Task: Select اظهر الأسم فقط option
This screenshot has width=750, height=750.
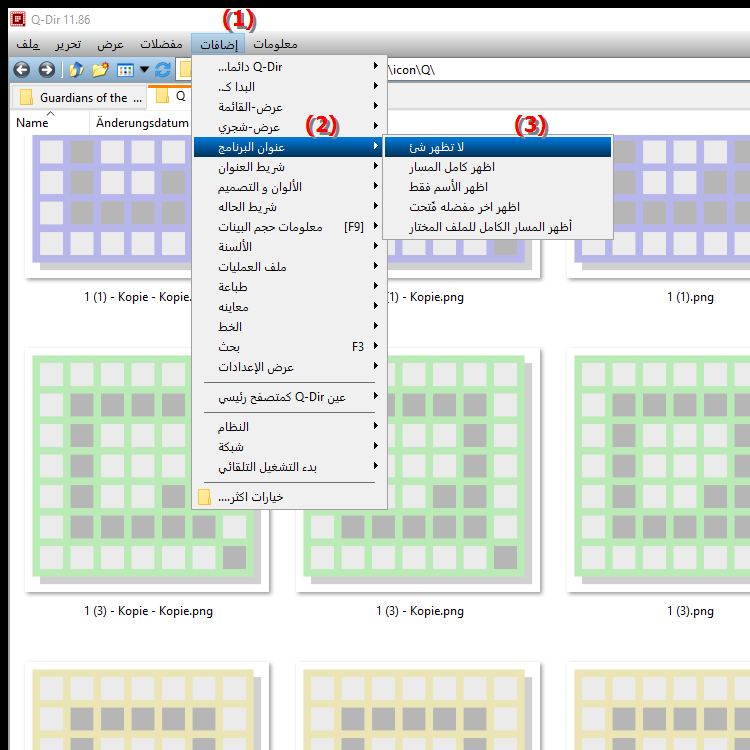Action: (x=498, y=187)
